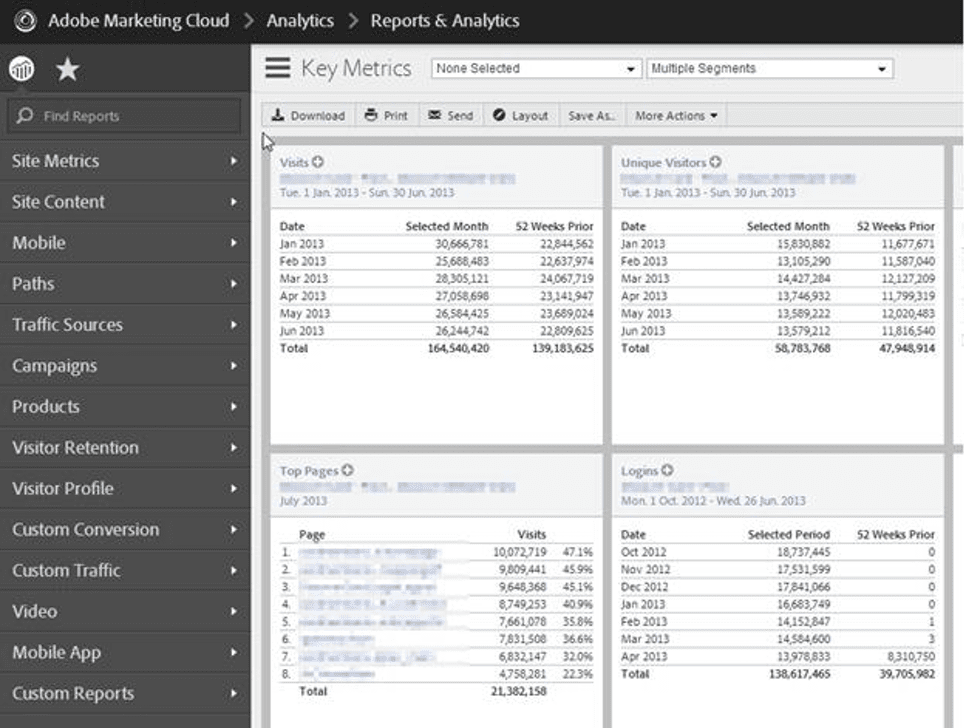The width and height of the screenshot is (964, 728).
Task: Open the More Actions dropdown
Action: point(675,115)
